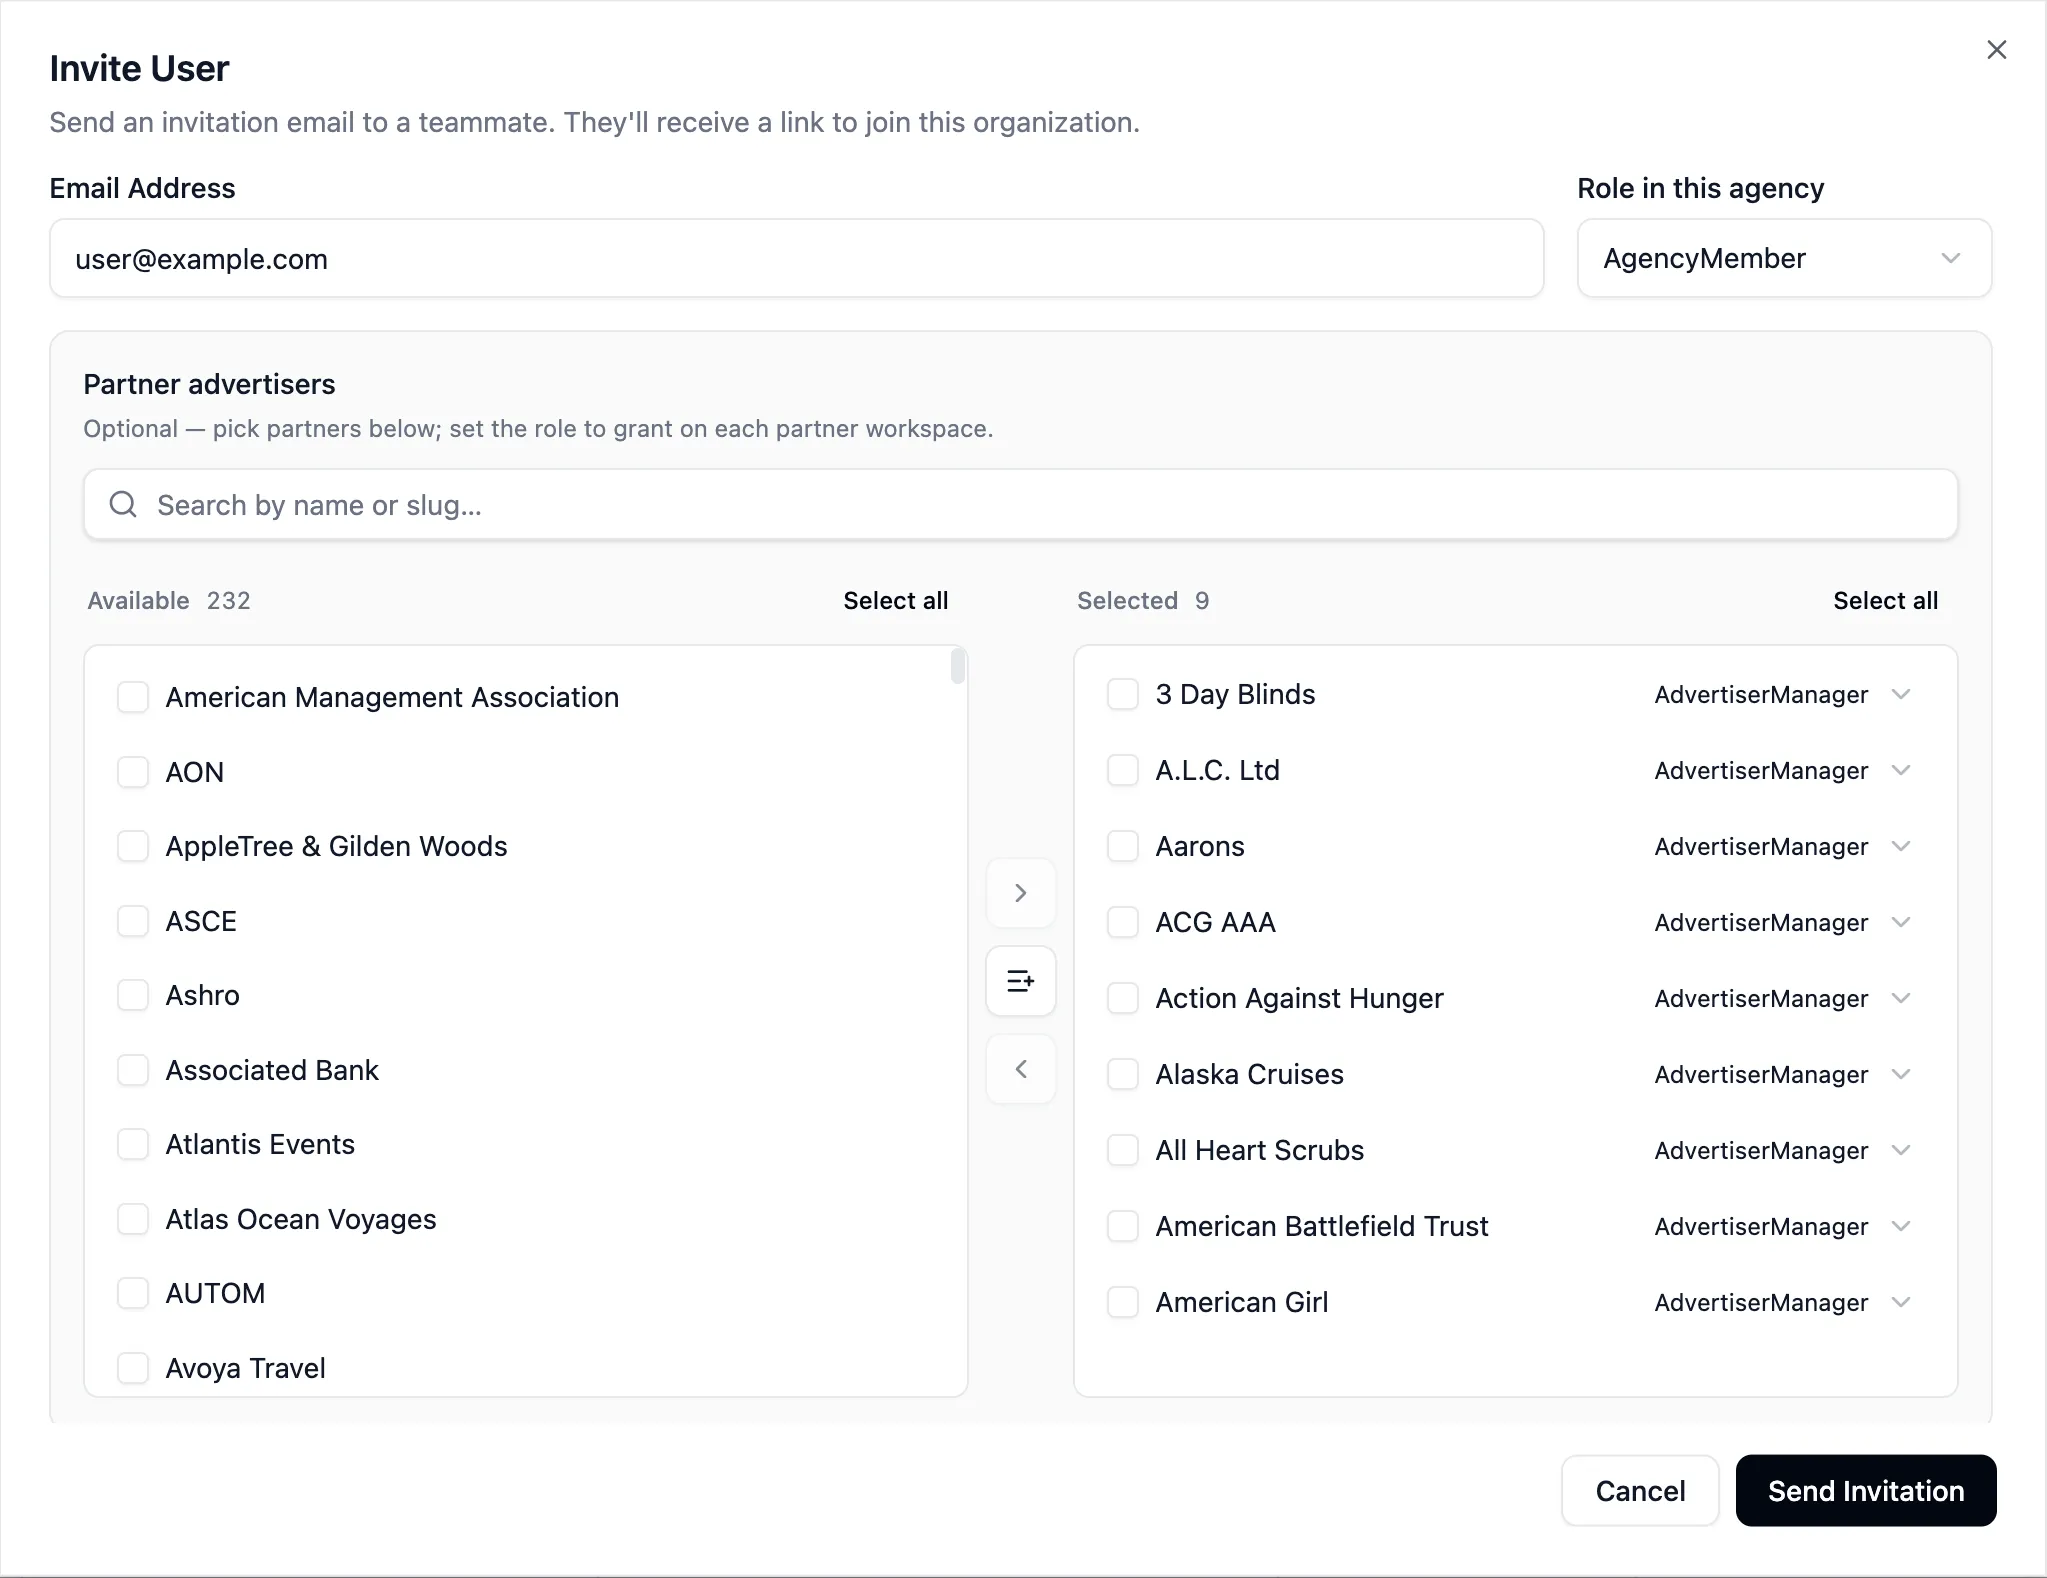
Task: Check the American Girl checkbox
Action: pos(1123,1302)
